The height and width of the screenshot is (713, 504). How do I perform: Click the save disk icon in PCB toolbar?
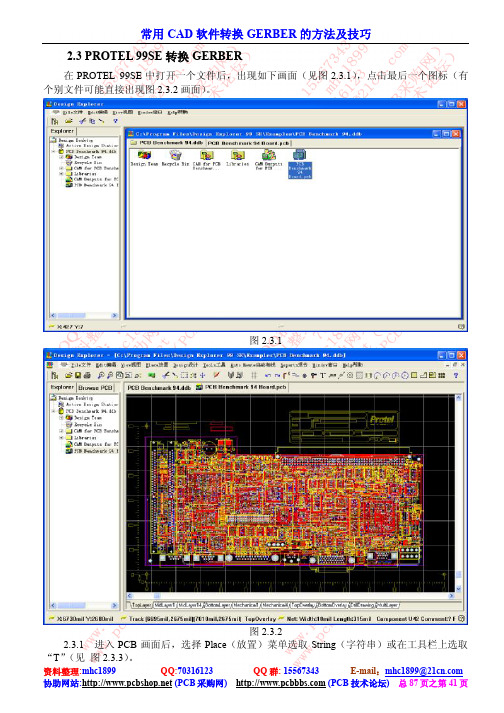78,375
